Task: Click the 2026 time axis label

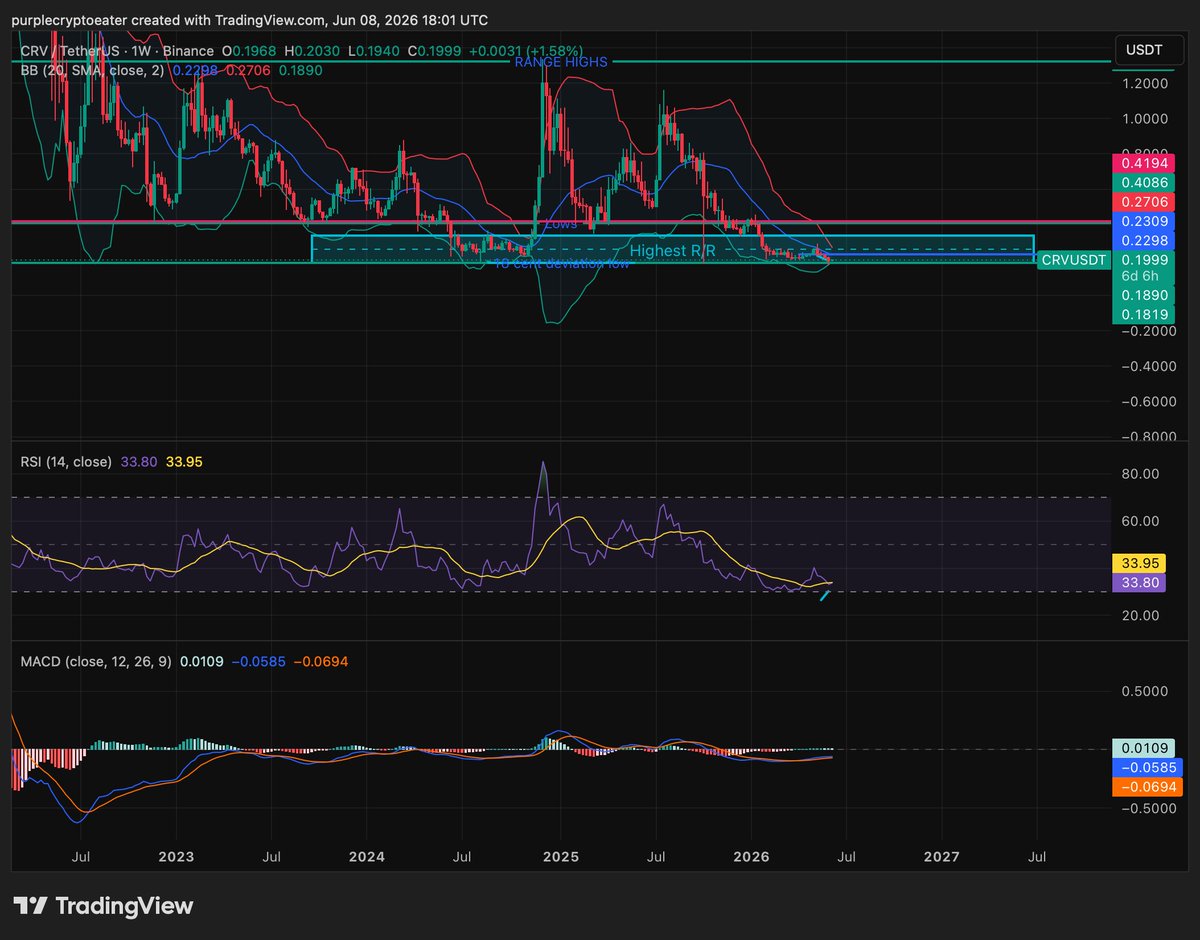Action: pyautogui.click(x=751, y=857)
